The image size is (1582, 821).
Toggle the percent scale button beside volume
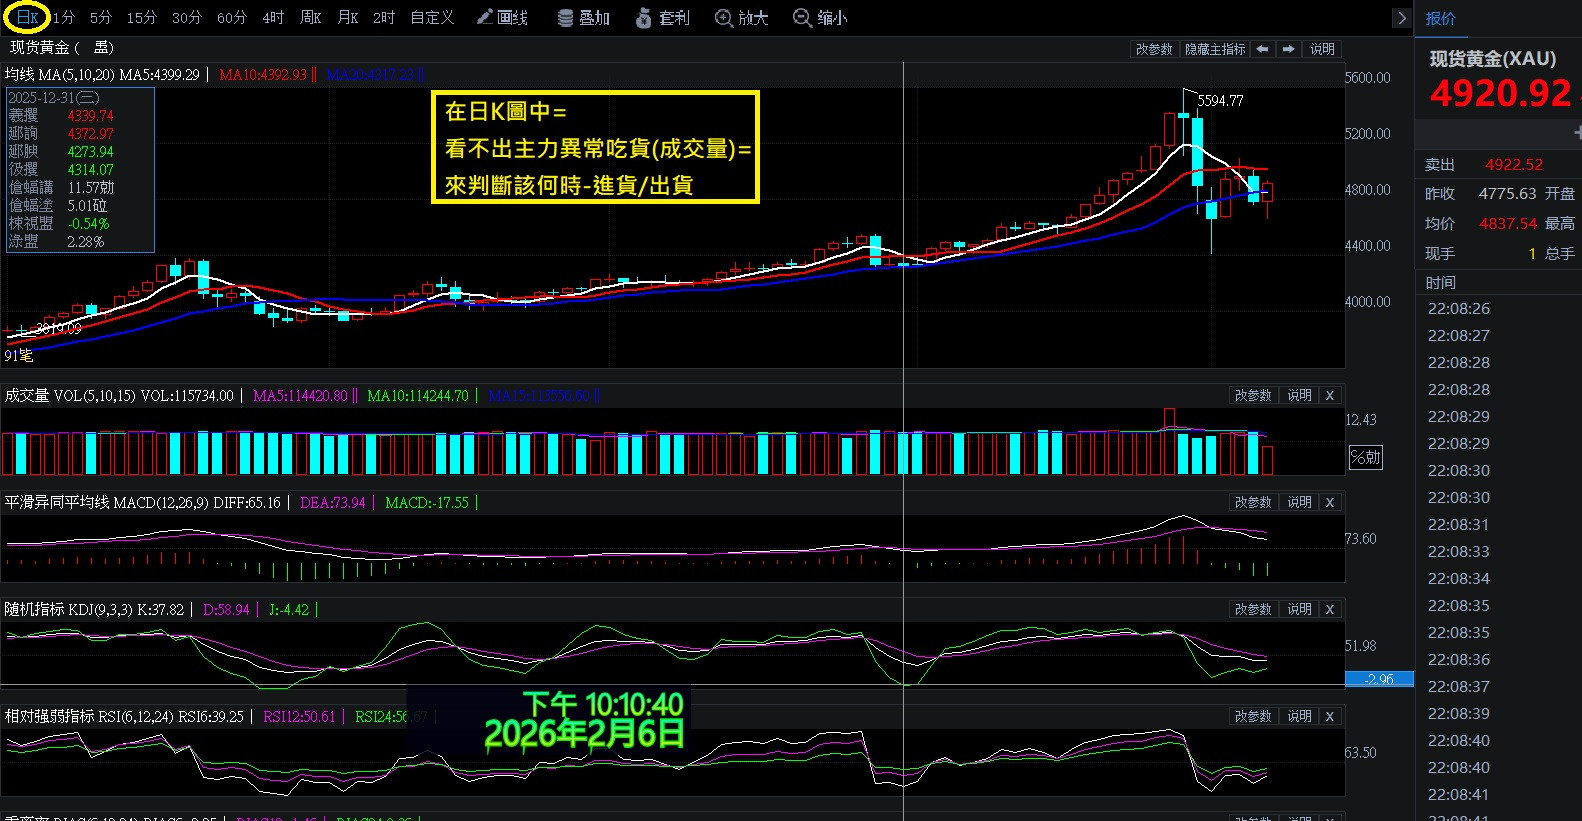pos(1365,458)
